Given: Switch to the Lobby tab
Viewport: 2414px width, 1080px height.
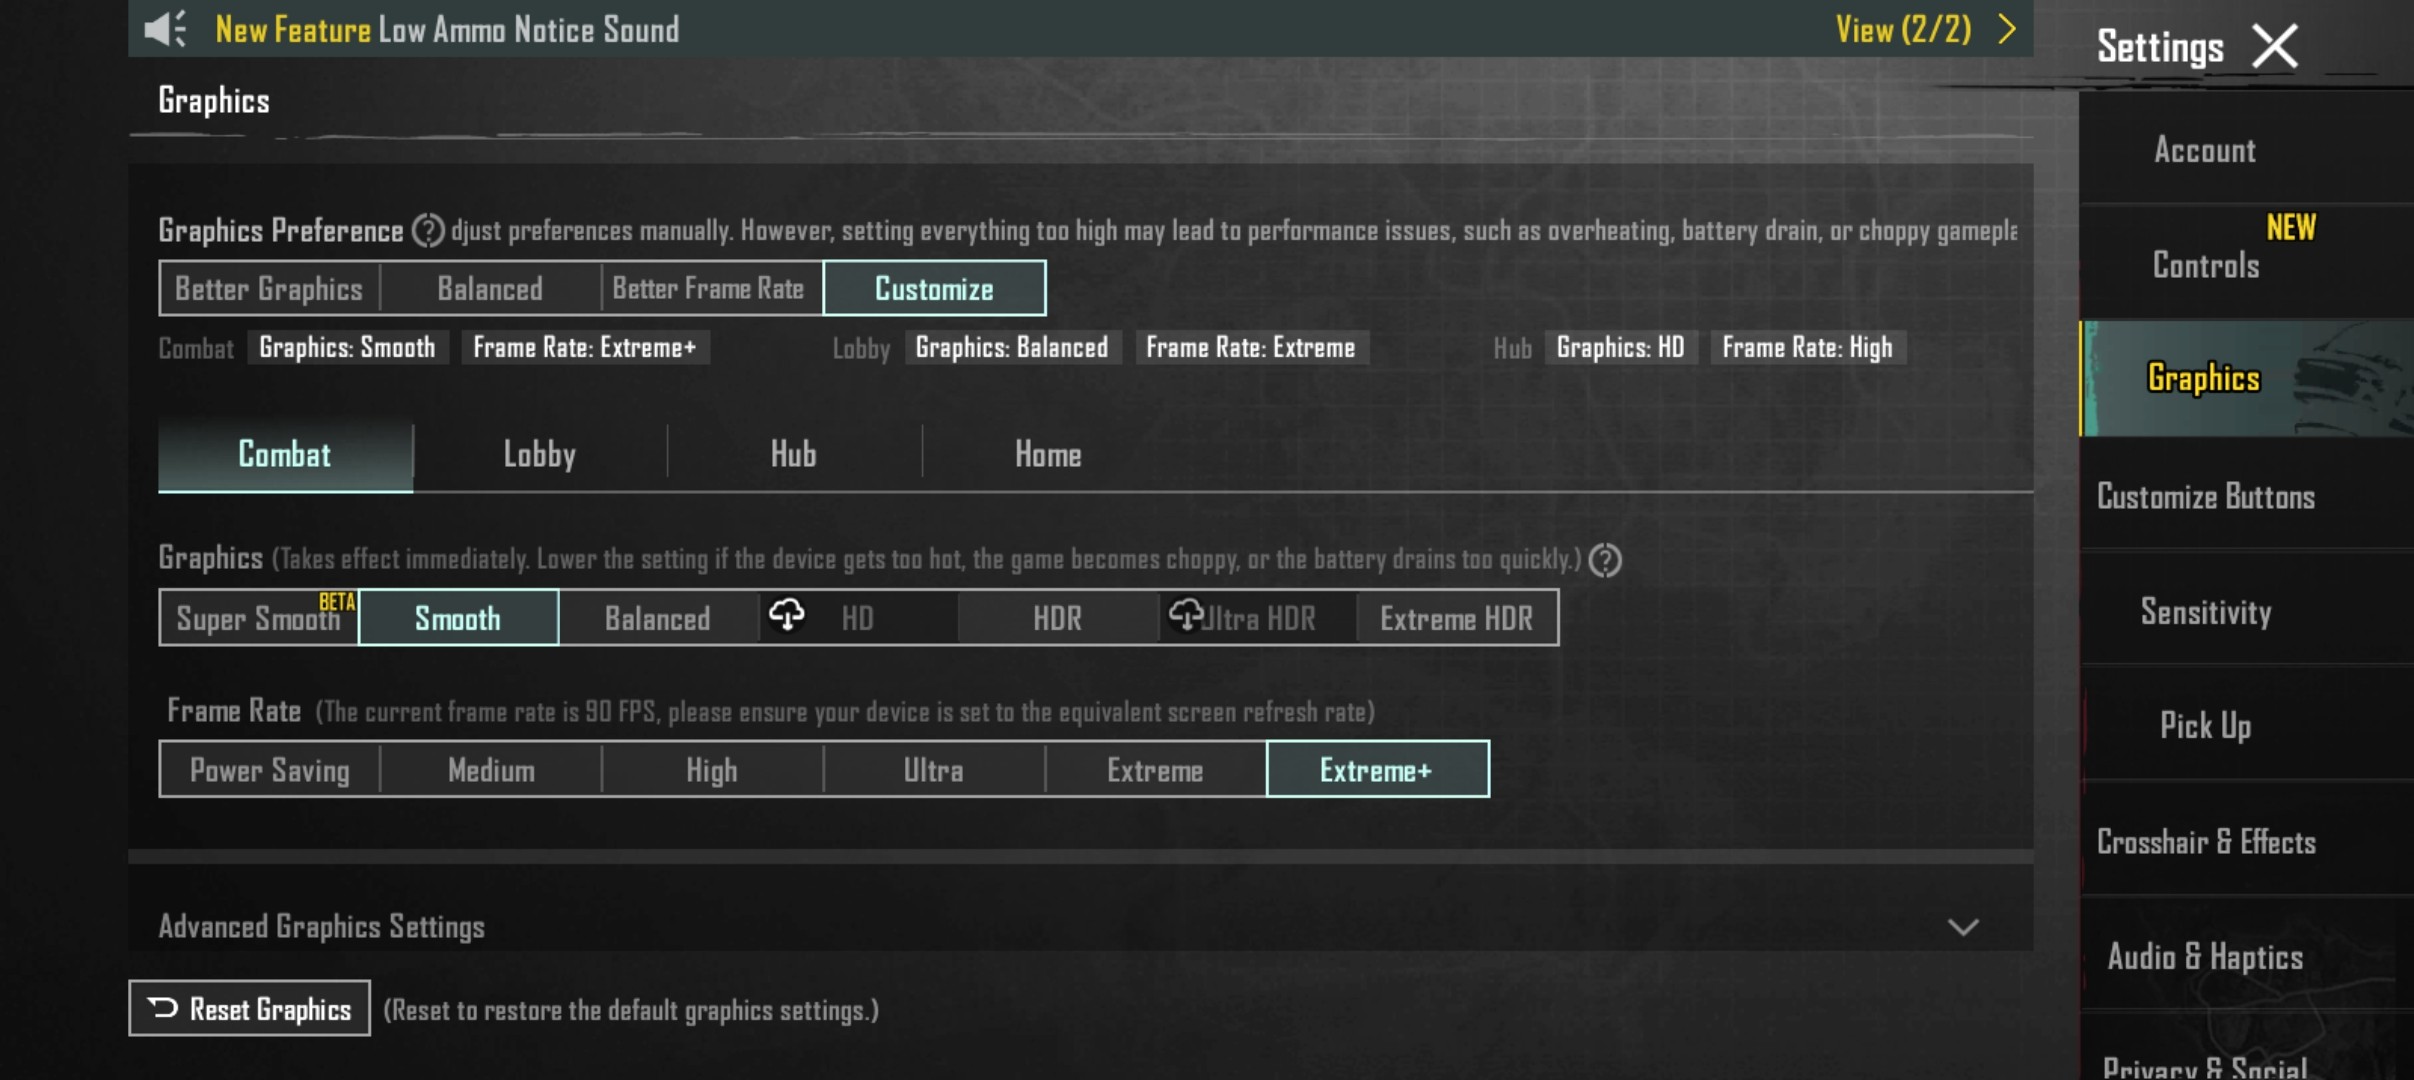Looking at the screenshot, I should [539, 455].
